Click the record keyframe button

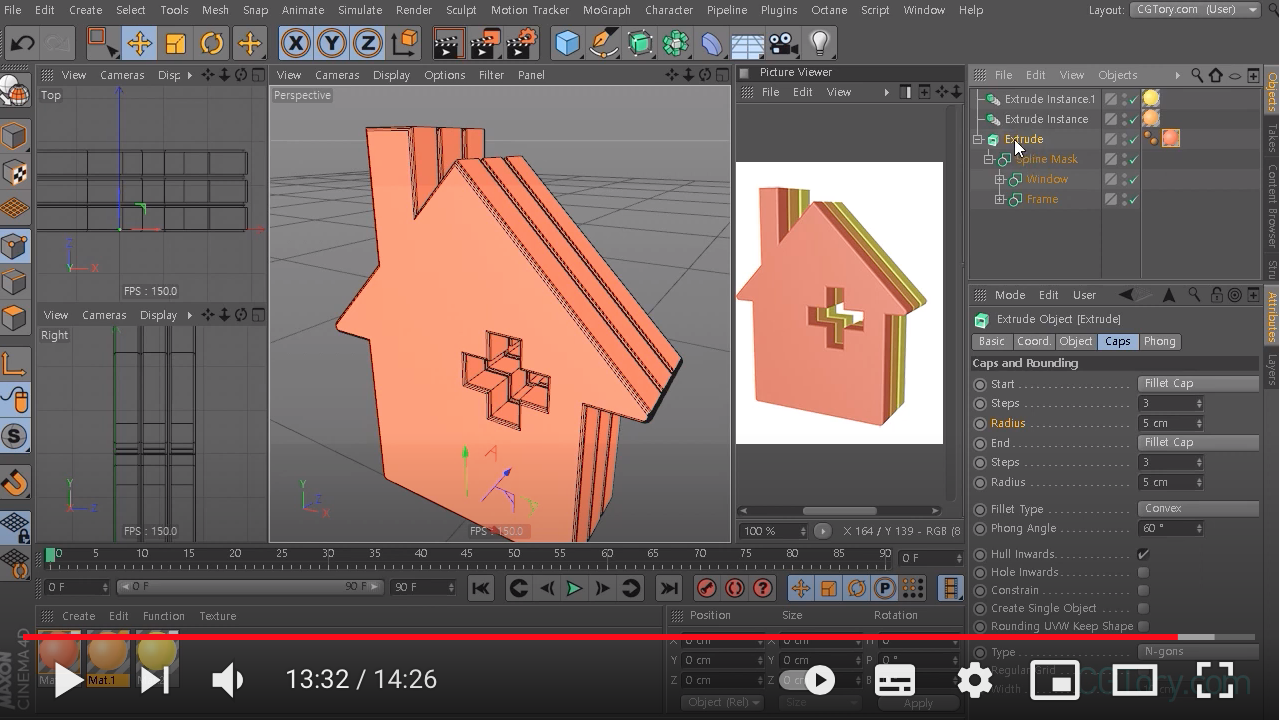click(707, 588)
